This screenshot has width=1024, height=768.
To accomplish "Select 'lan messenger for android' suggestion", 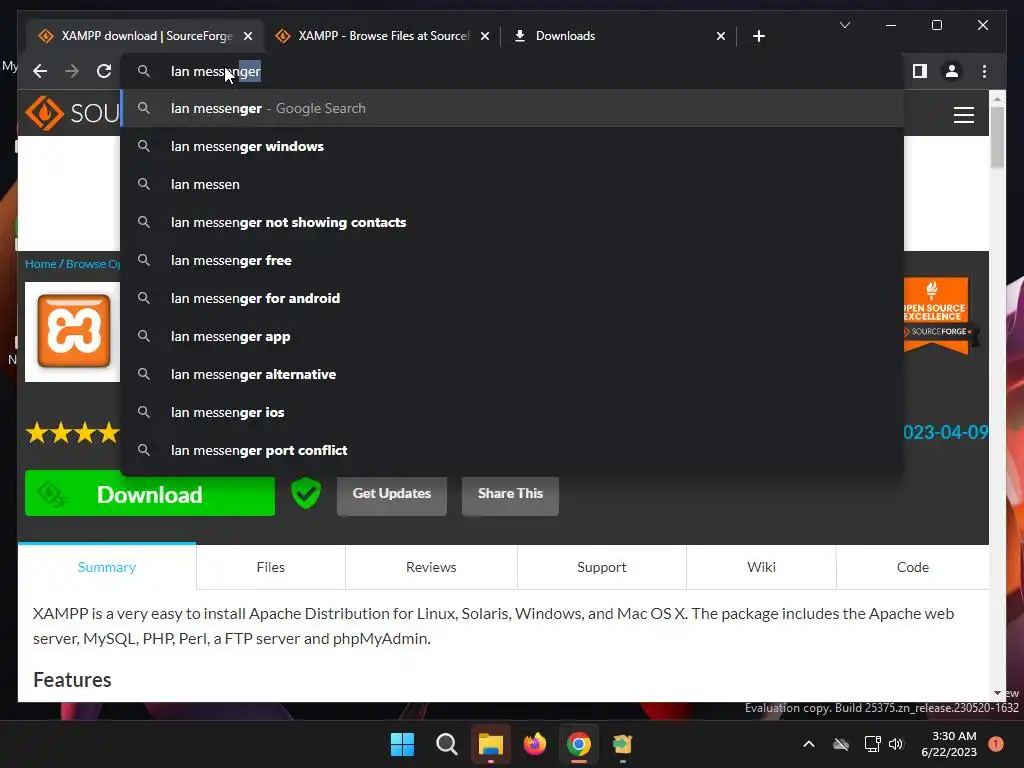I will (512, 298).
